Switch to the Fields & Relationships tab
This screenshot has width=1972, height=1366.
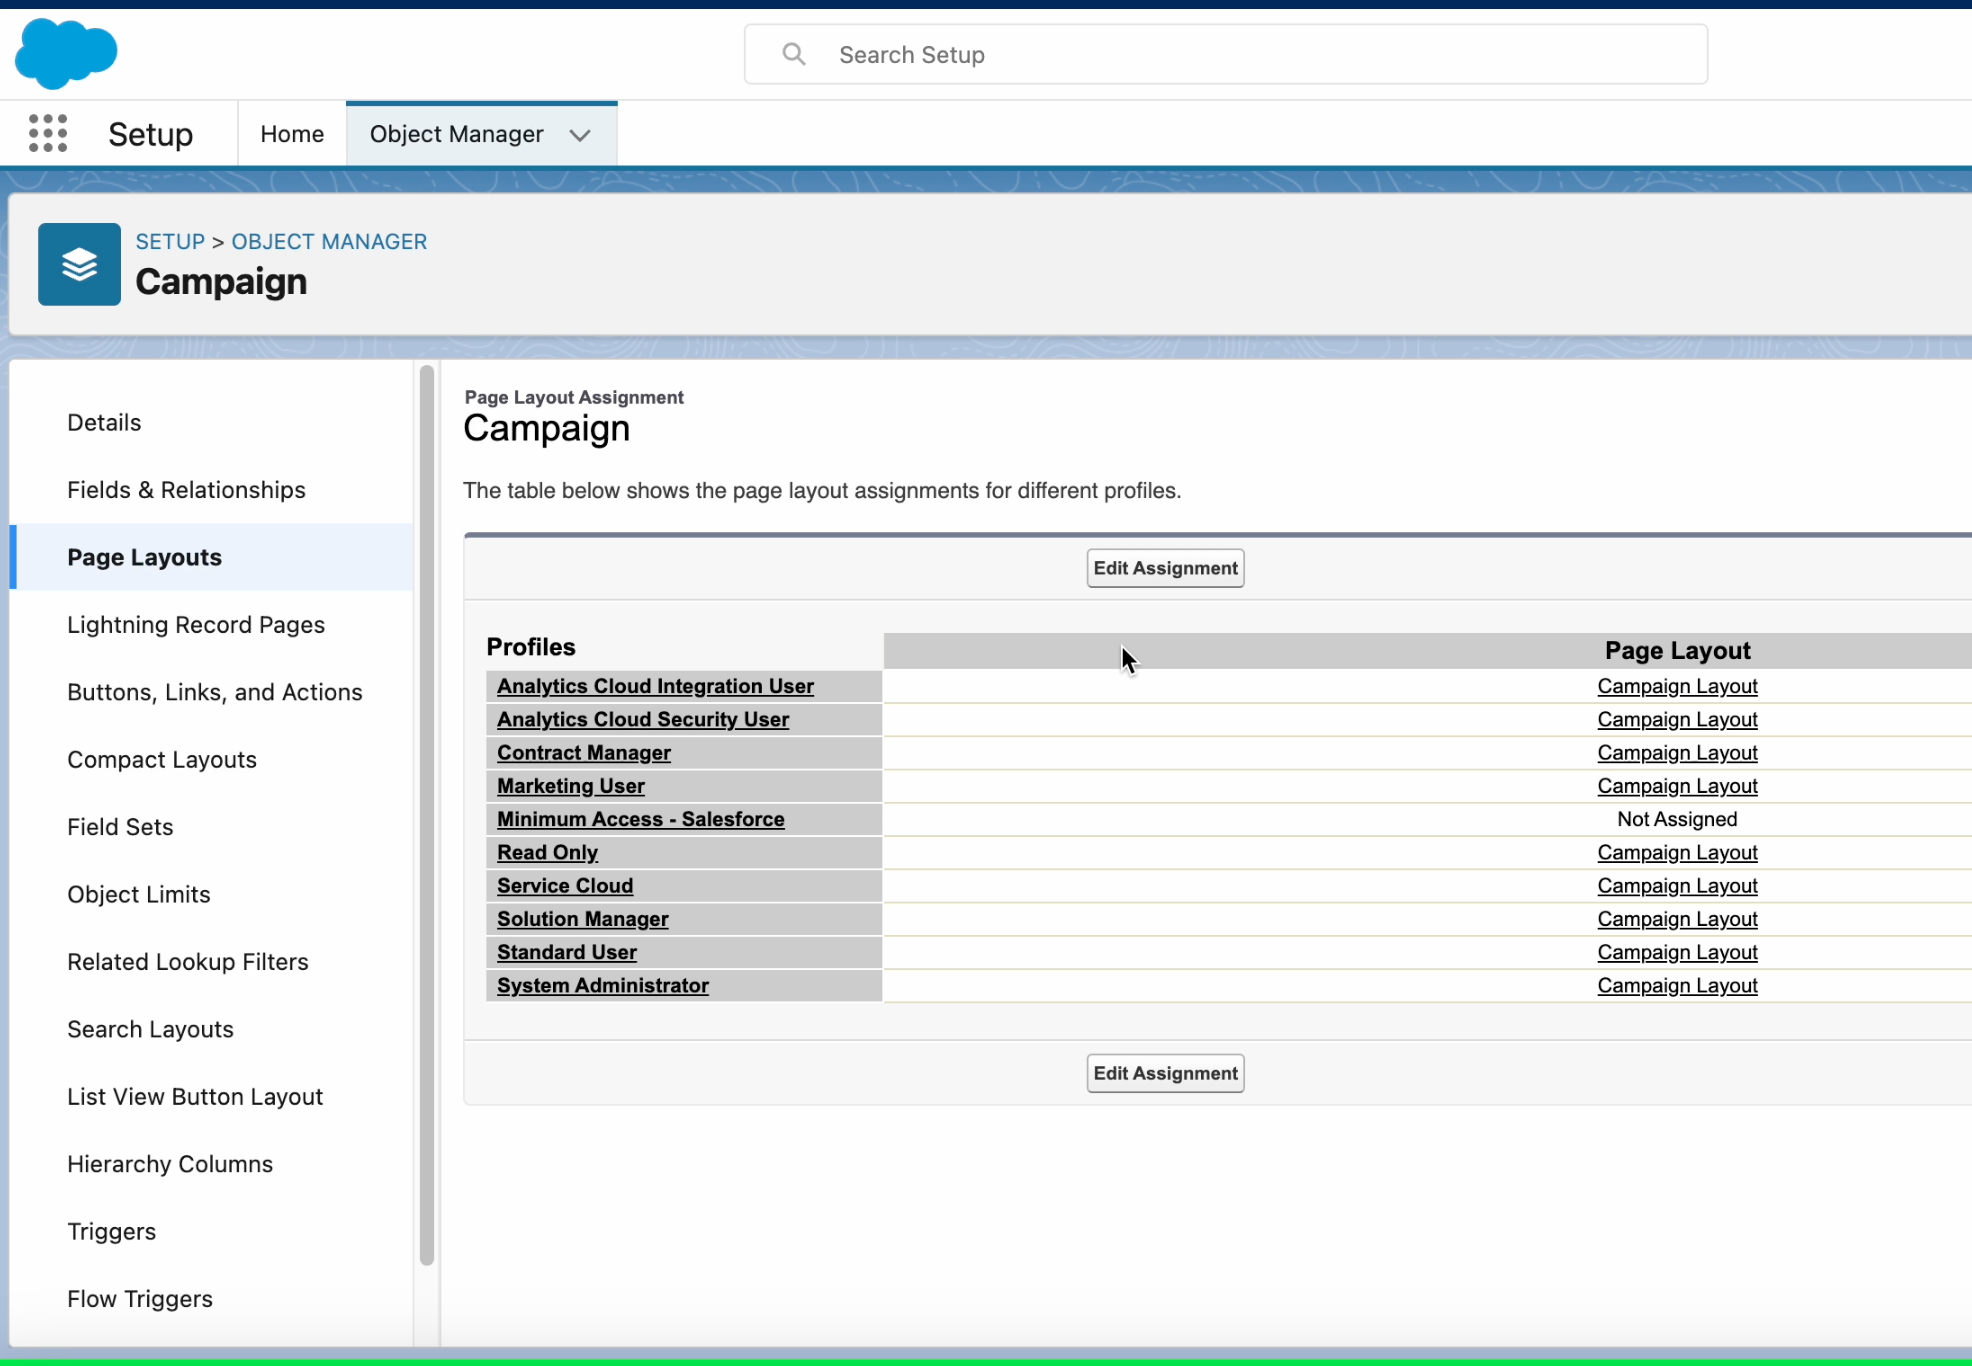point(186,490)
